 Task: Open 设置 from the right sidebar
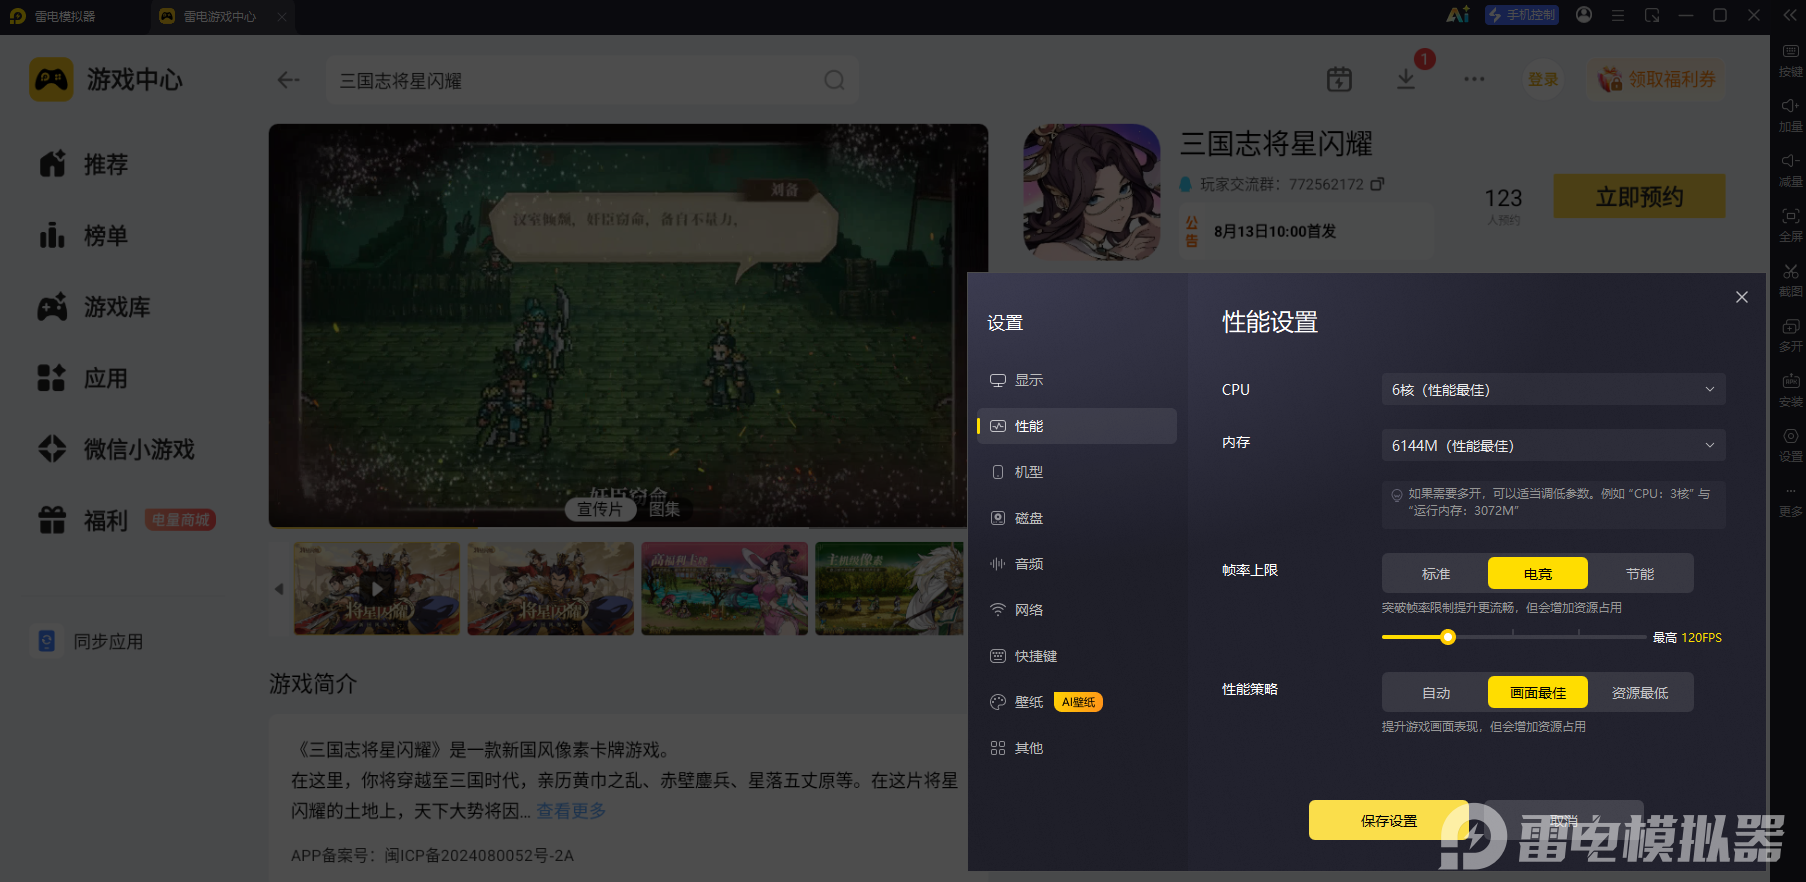(x=1790, y=444)
